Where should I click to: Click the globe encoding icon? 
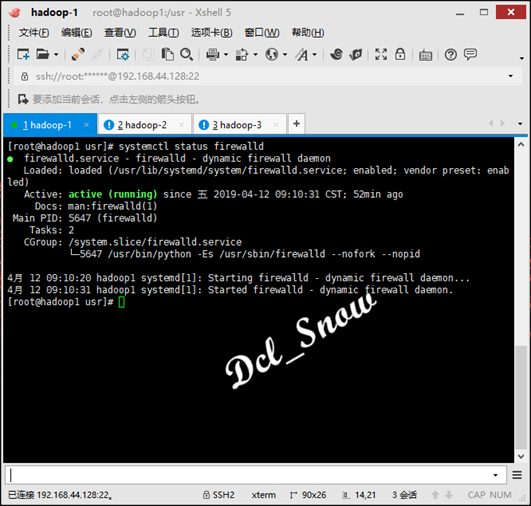(272, 54)
